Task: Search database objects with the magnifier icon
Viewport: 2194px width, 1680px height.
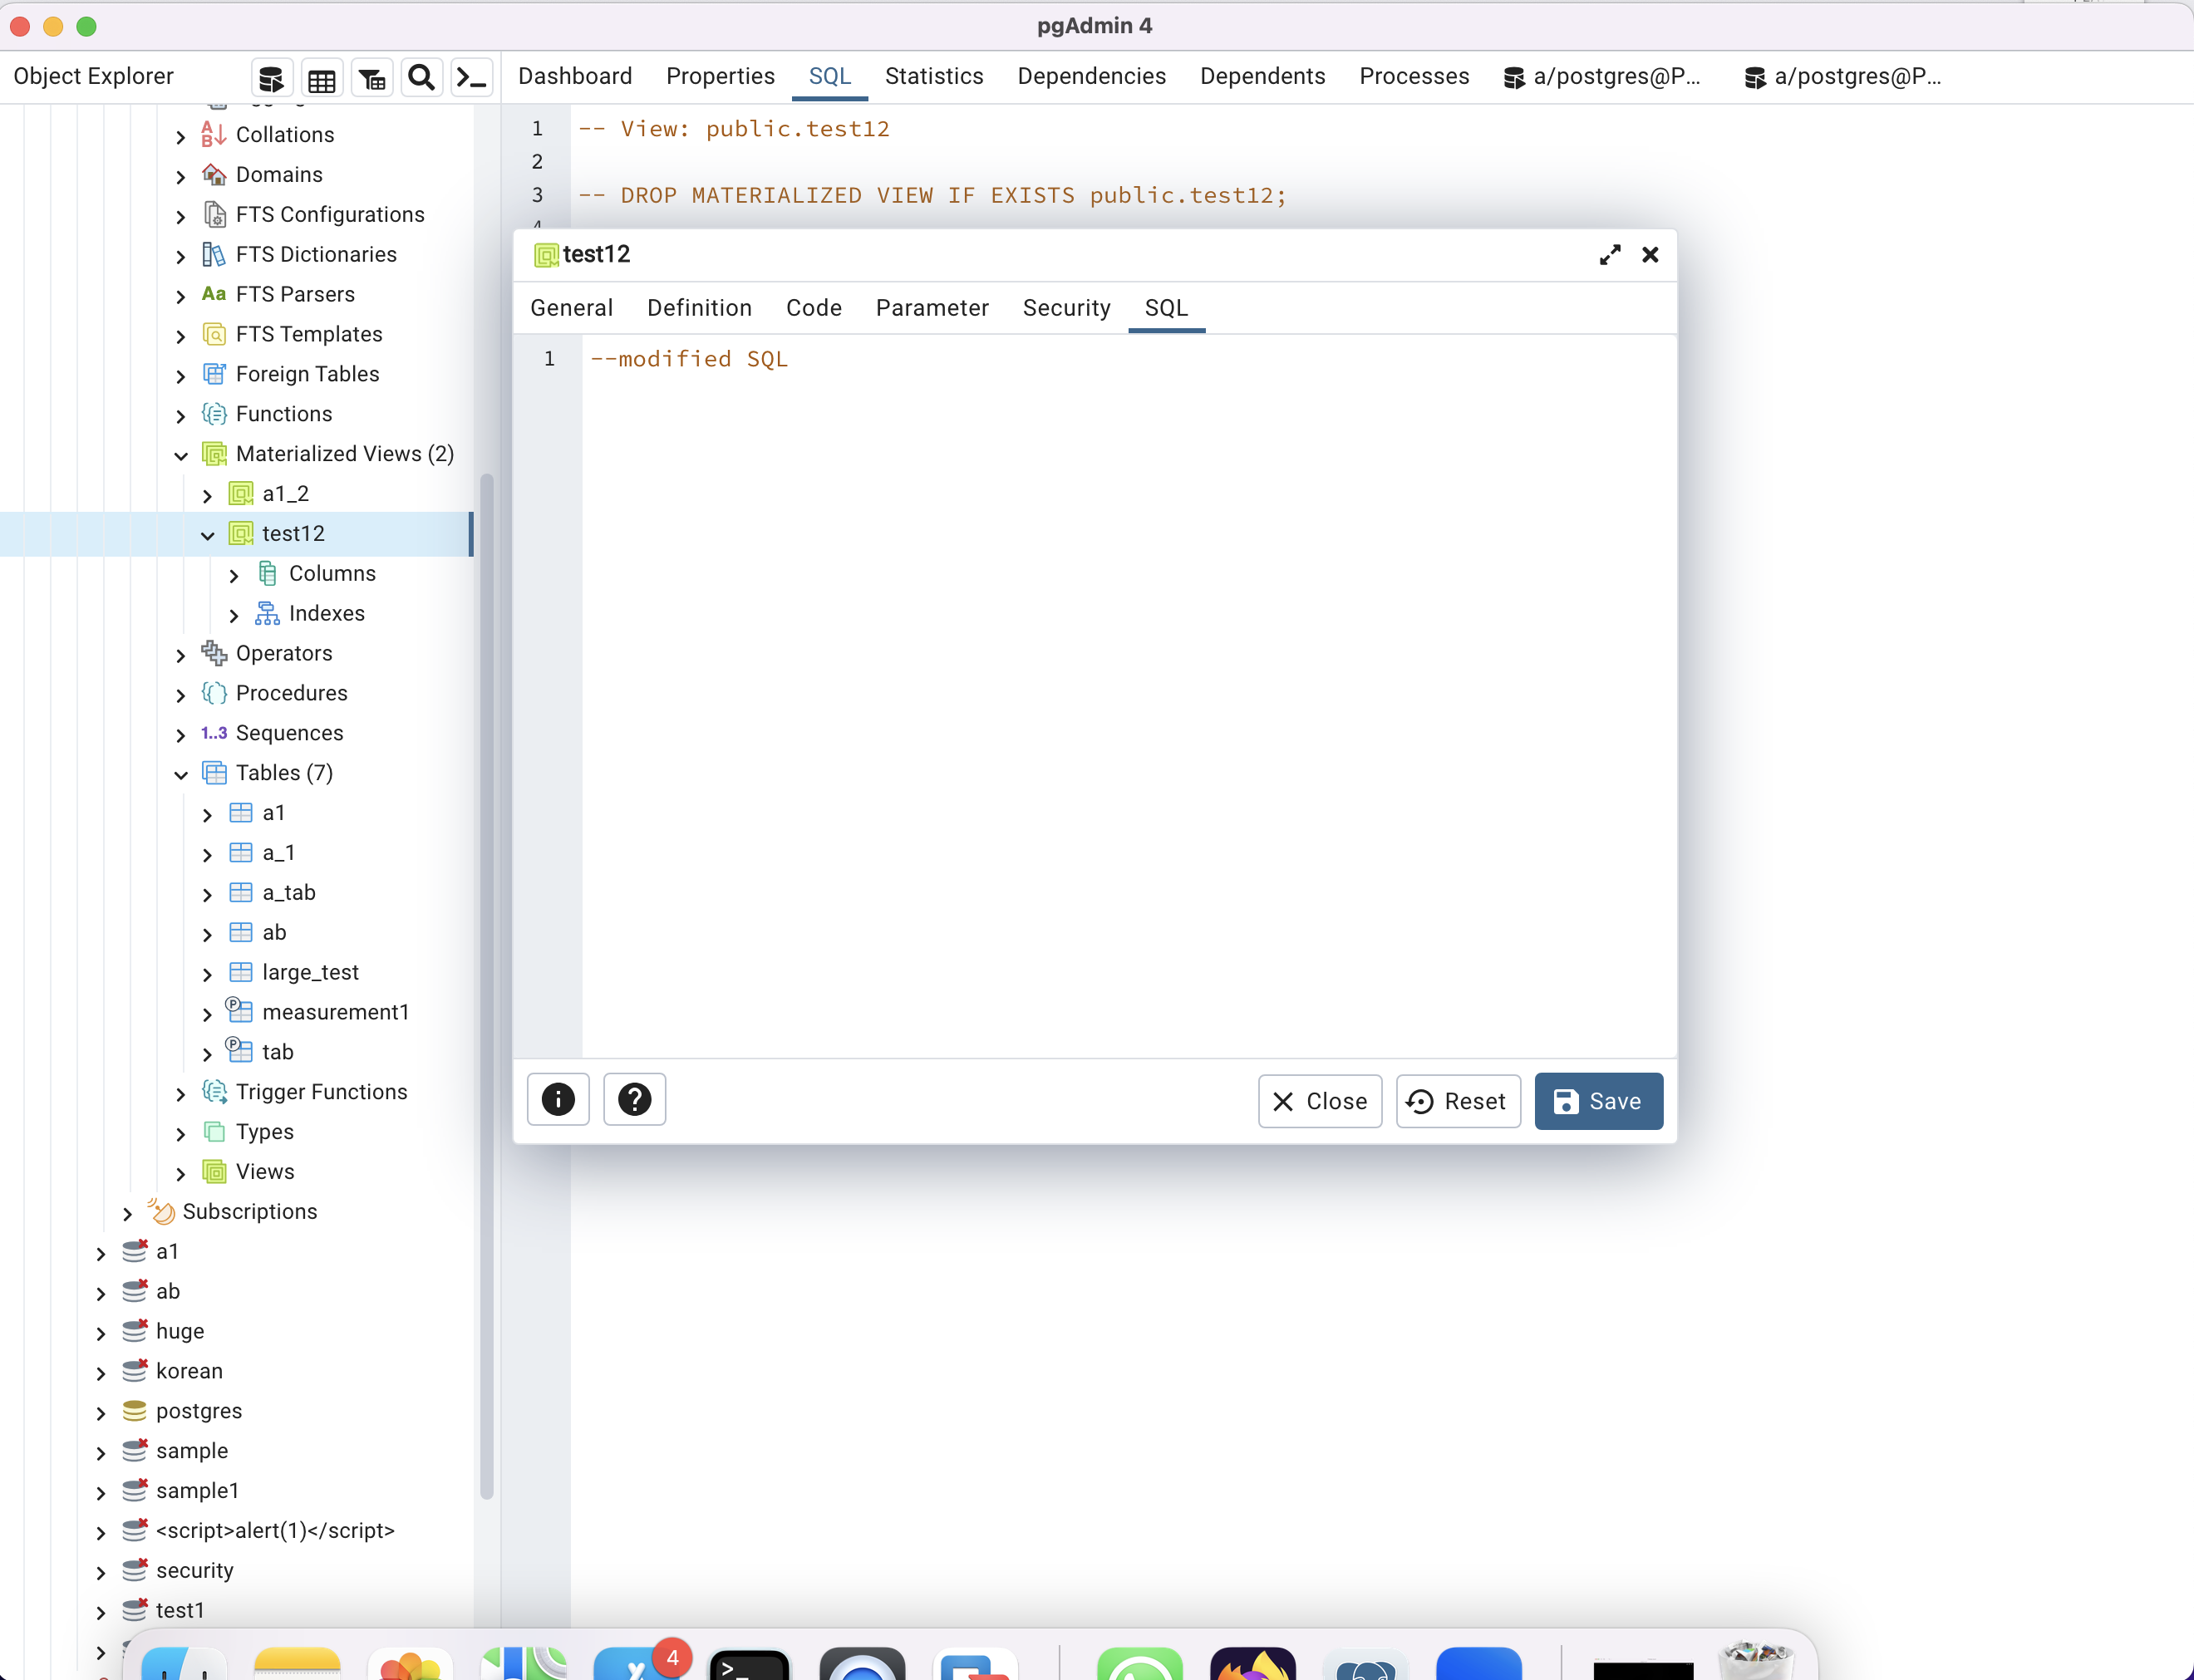Action: [421, 77]
